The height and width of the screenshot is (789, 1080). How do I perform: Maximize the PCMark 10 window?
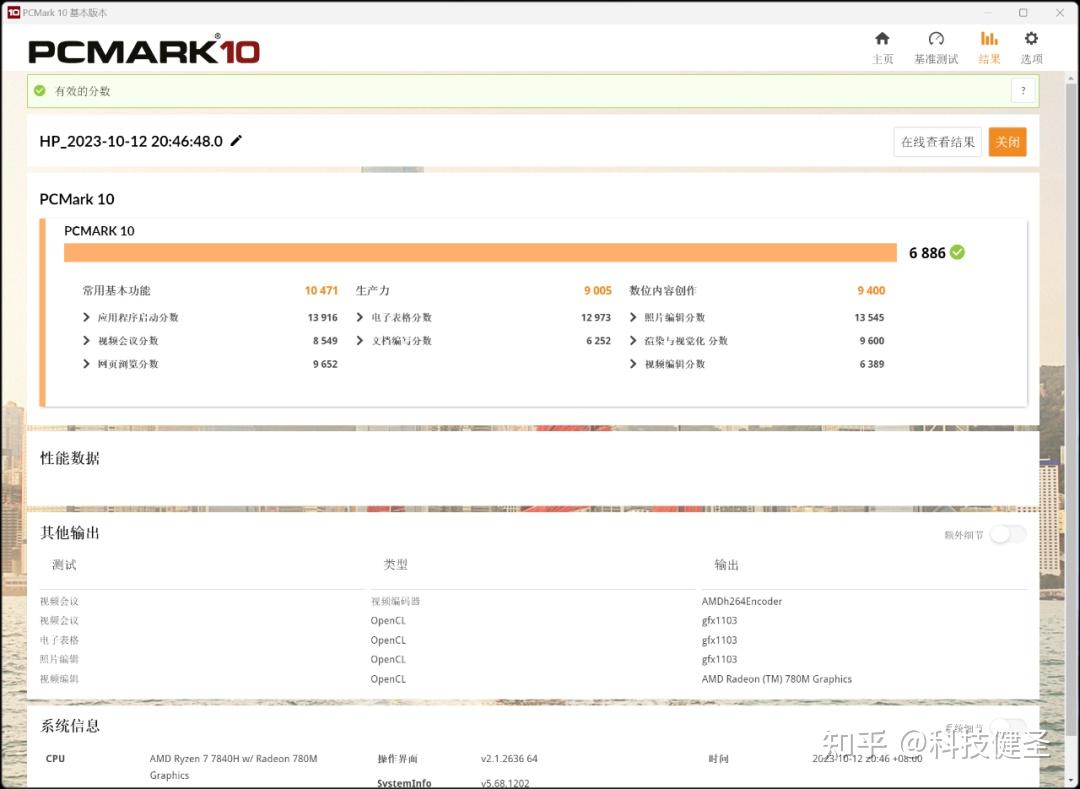coord(1023,12)
